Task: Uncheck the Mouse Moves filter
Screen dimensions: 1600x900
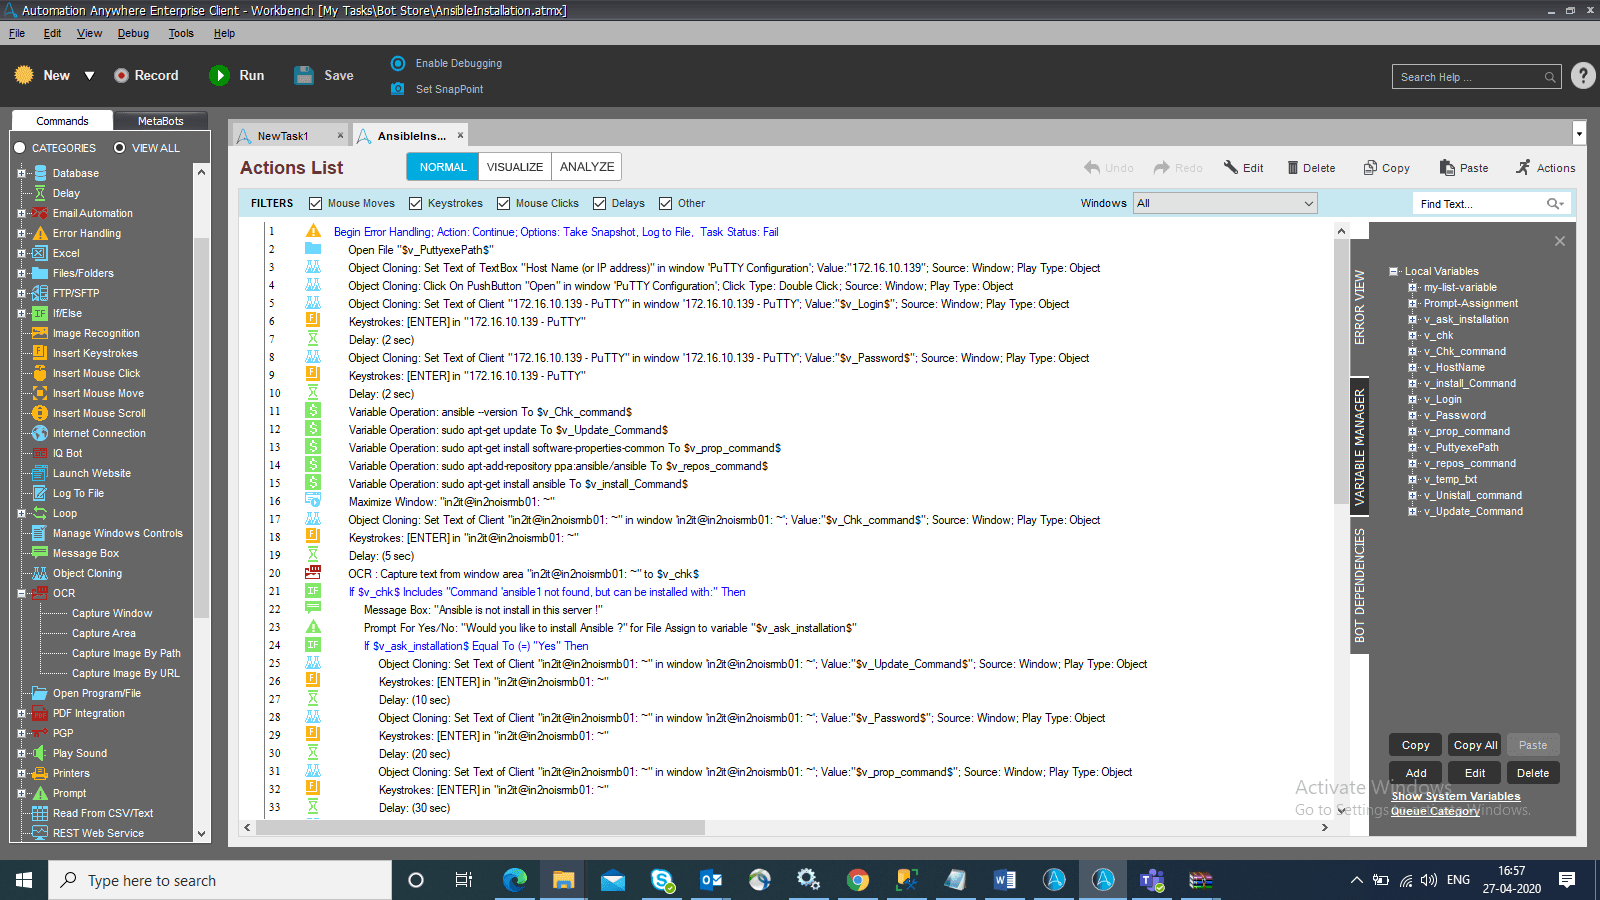Action: pyautogui.click(x=316, y=203)
